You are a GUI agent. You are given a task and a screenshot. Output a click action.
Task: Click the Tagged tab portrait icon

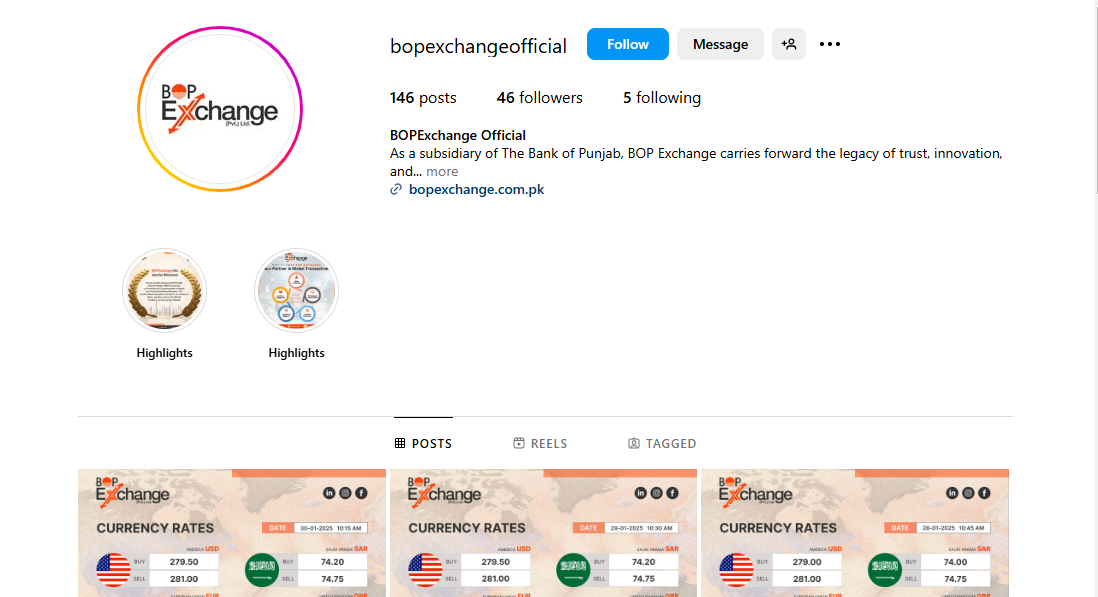coord(634,443)
